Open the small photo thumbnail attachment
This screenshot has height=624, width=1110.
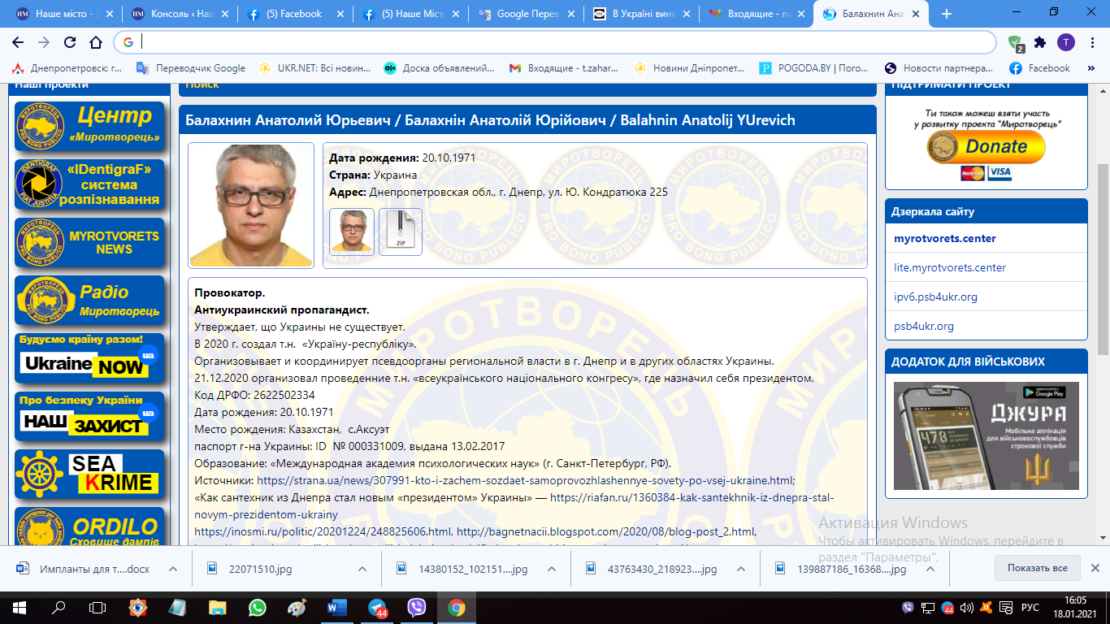coord(352,232)
